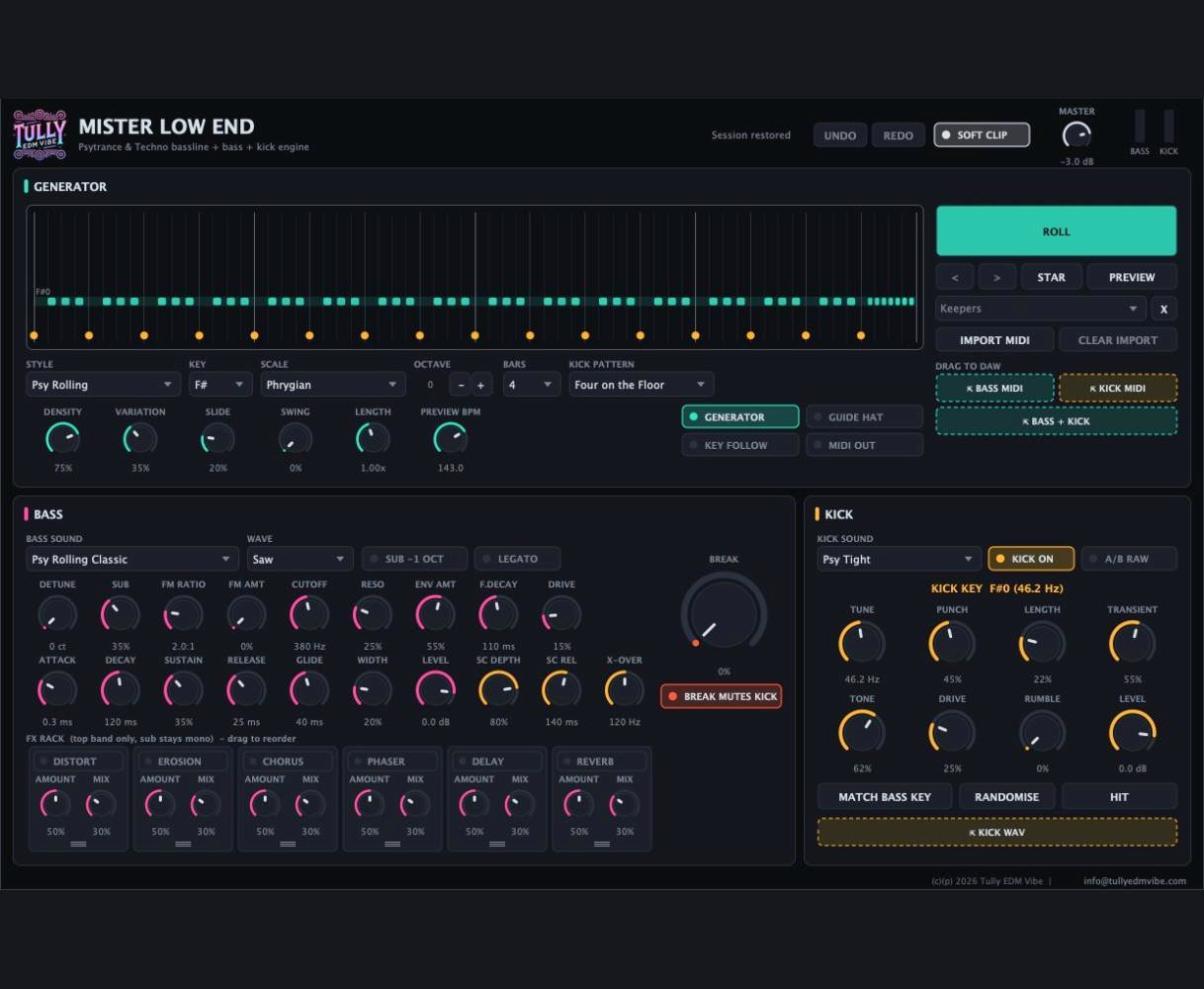Clear the Keepers selection with the X button
Viewport: 1204px width, 989px height.
pos(1163,309)
